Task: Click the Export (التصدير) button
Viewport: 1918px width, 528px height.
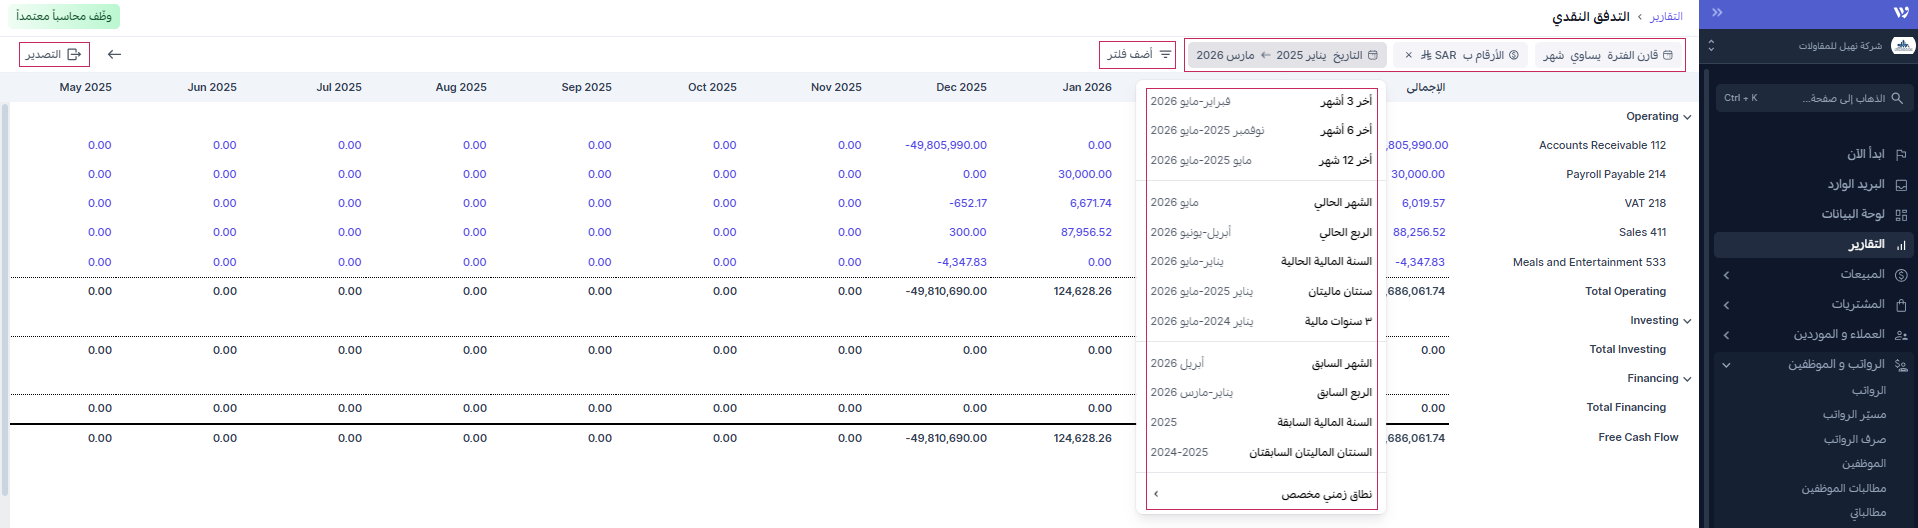Action: (x=54, y=54)
